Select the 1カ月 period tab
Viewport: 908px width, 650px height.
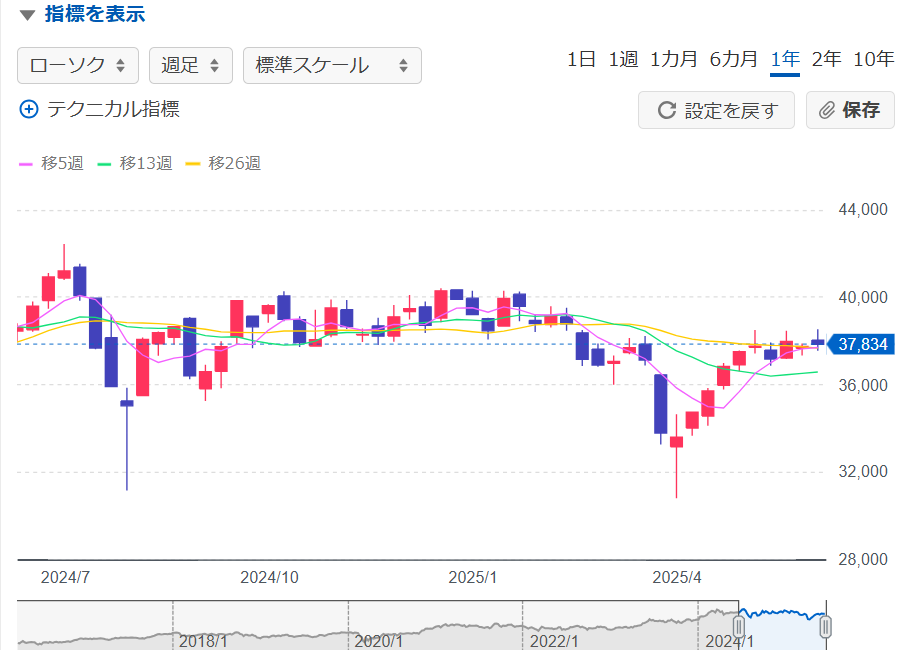(x=674, y=59)
